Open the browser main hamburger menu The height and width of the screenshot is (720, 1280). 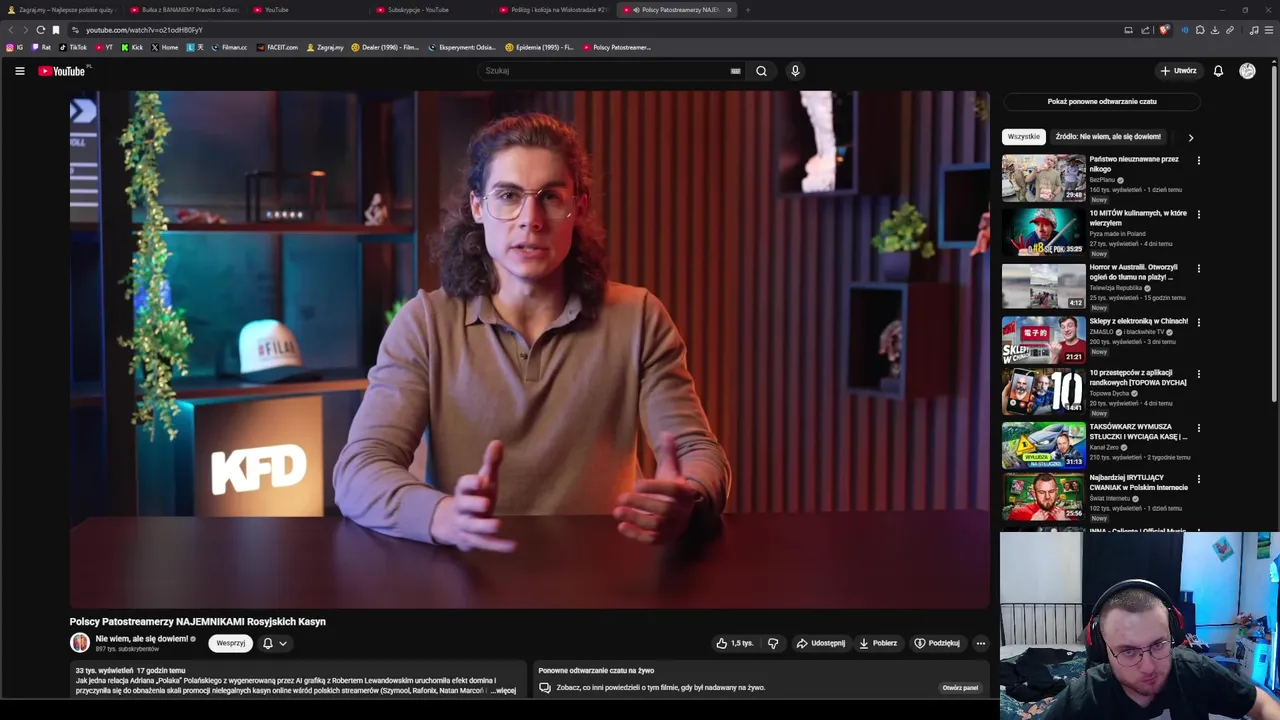click(1270, 30)
